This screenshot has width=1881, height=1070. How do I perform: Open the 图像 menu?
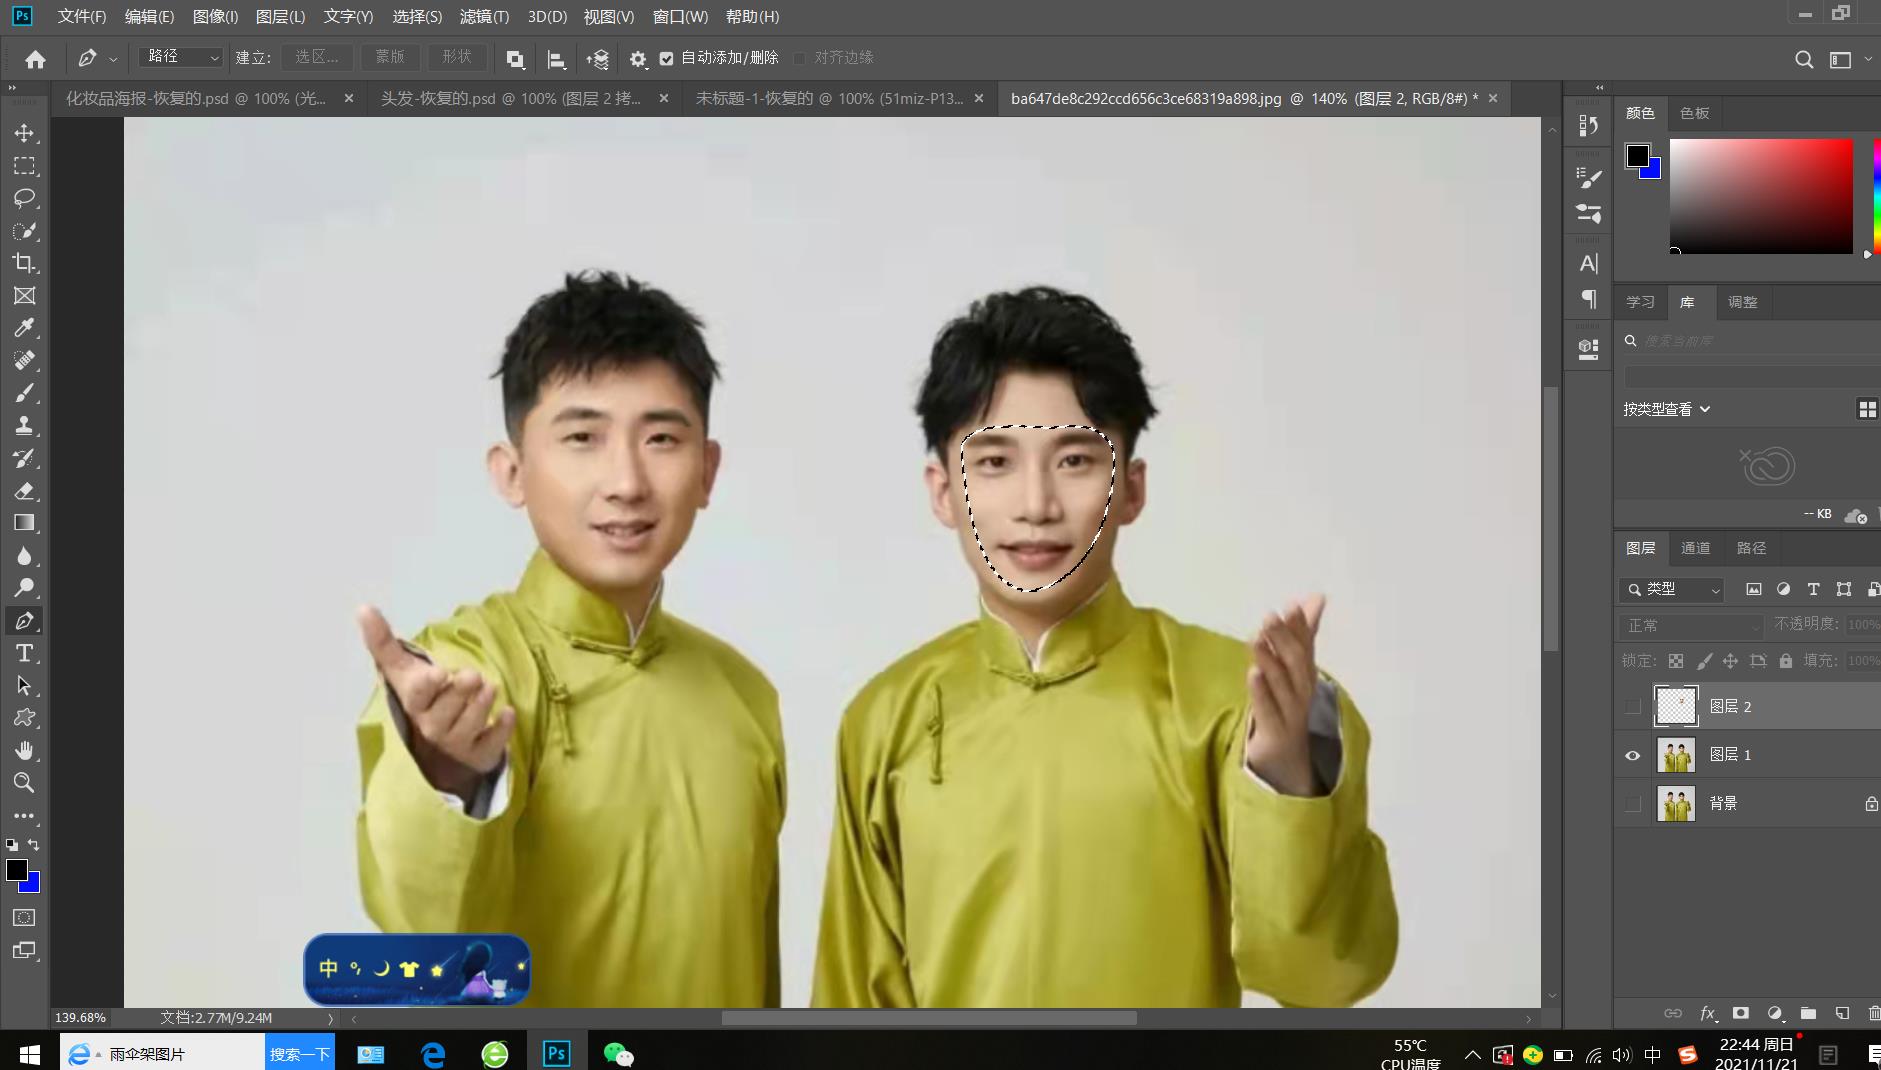point(215,17)
